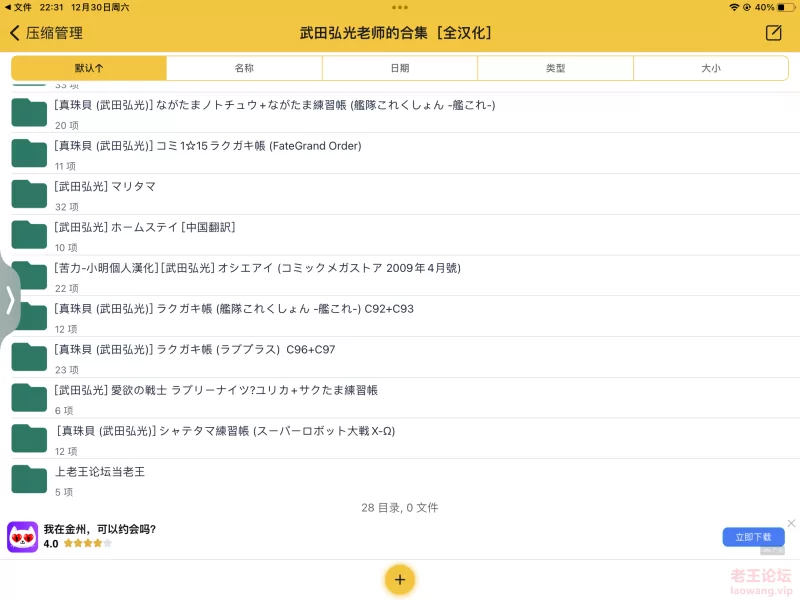Close the ad banner with the X
This screenshot has width=800, height=600.
[791, 523]
